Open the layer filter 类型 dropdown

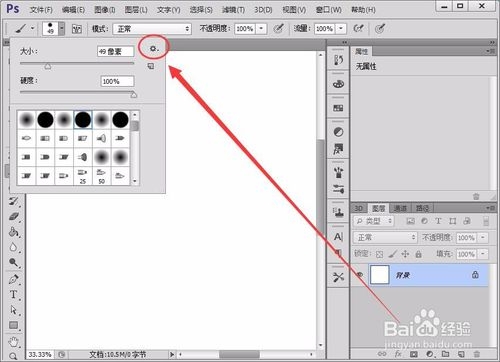tap(374, 221)
